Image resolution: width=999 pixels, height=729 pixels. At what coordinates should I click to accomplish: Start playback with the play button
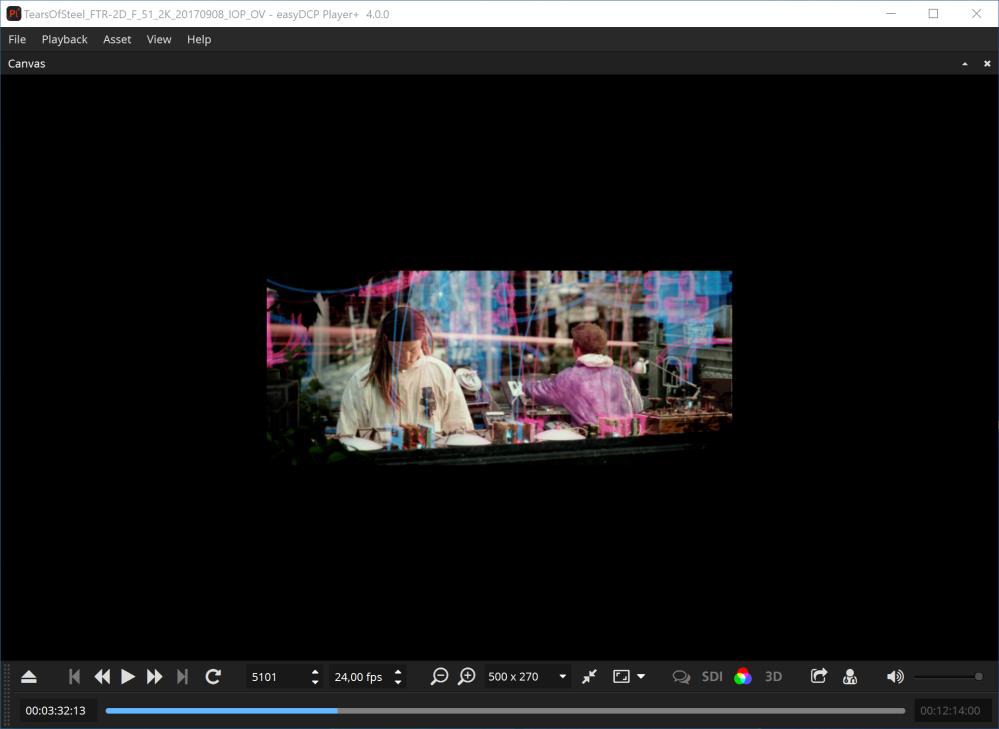point(128,677)
